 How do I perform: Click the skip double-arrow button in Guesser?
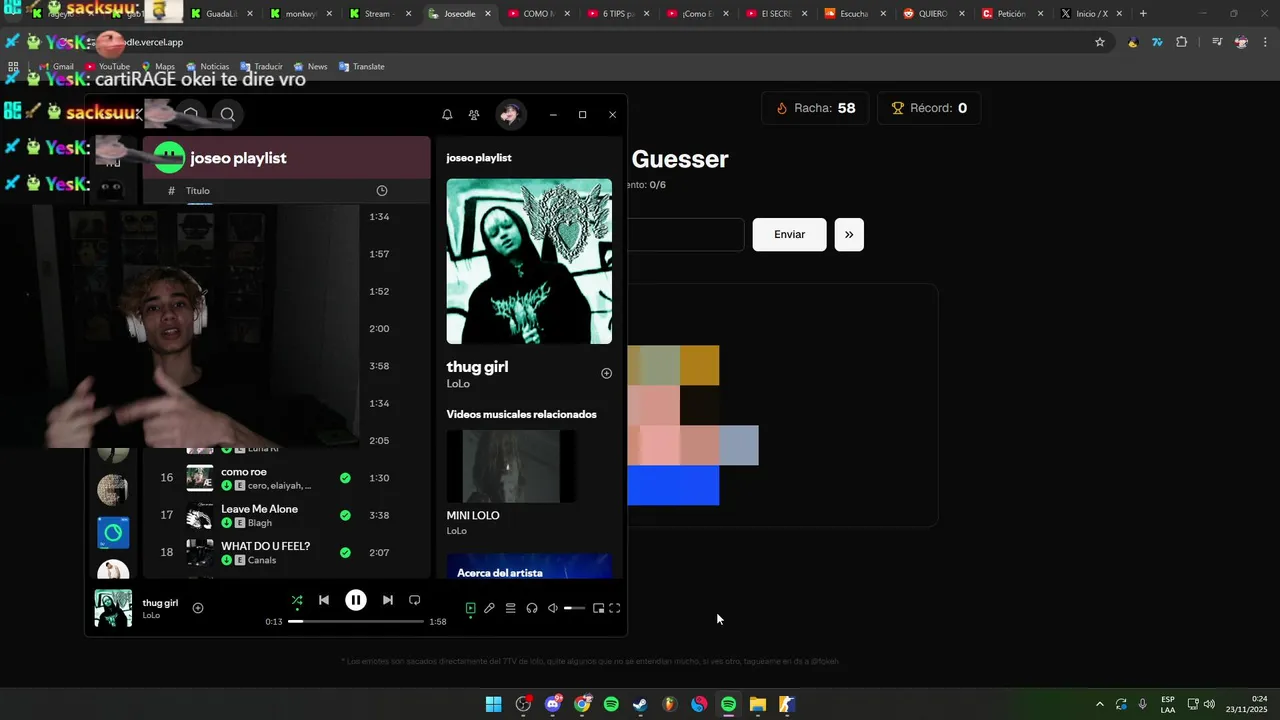[x=849, y=234]
